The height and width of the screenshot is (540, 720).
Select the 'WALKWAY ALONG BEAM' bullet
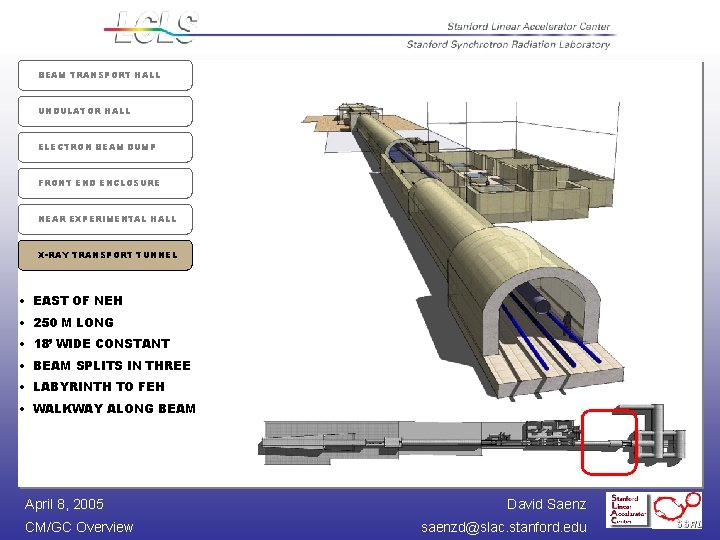point(114,408)
